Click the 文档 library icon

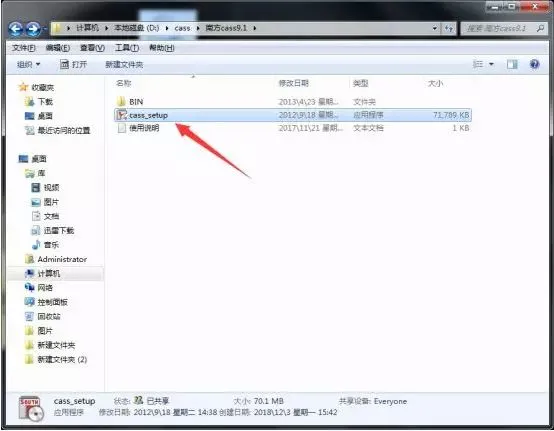tap(36, 216)
